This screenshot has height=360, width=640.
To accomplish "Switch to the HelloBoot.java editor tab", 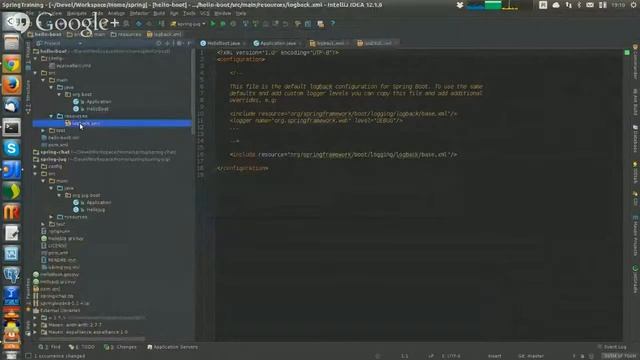I will (223, 43).
